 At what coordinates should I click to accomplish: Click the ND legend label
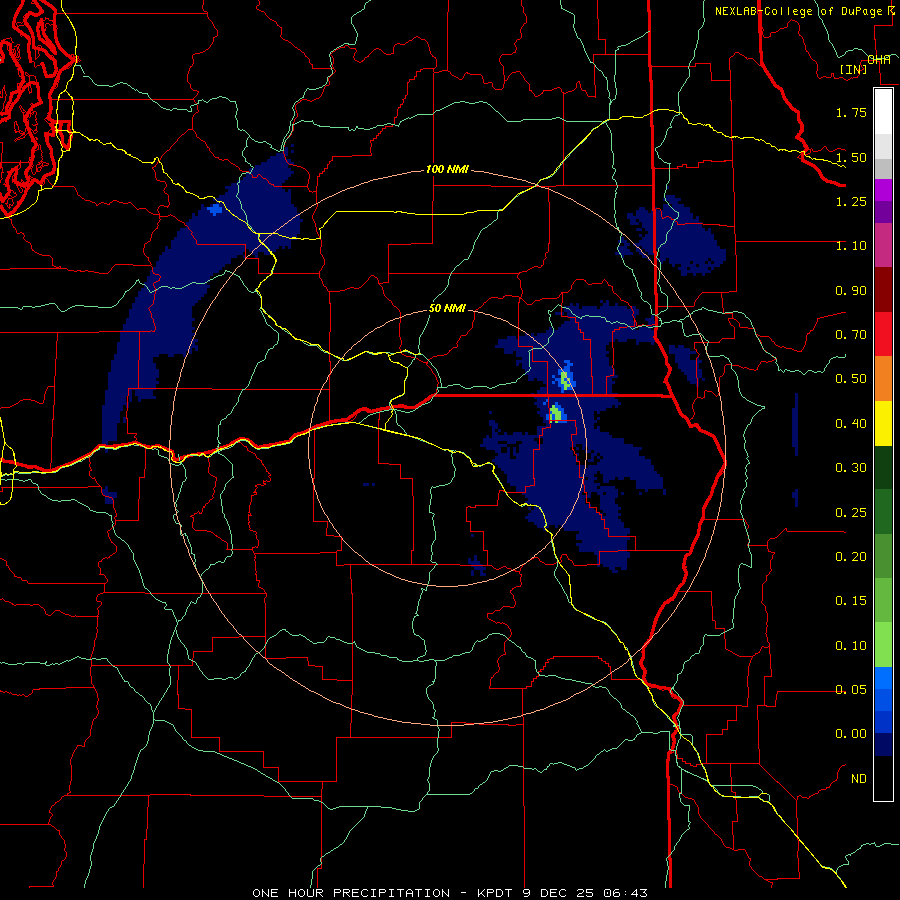(x=859, y=779)
